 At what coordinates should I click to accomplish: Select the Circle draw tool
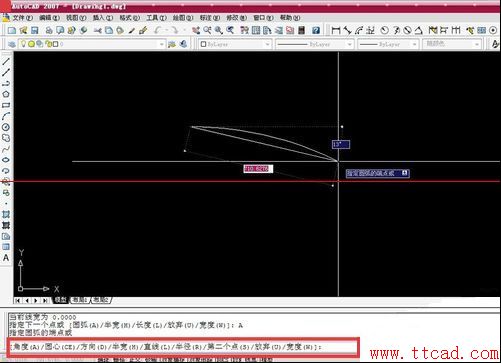coord(6,127)
